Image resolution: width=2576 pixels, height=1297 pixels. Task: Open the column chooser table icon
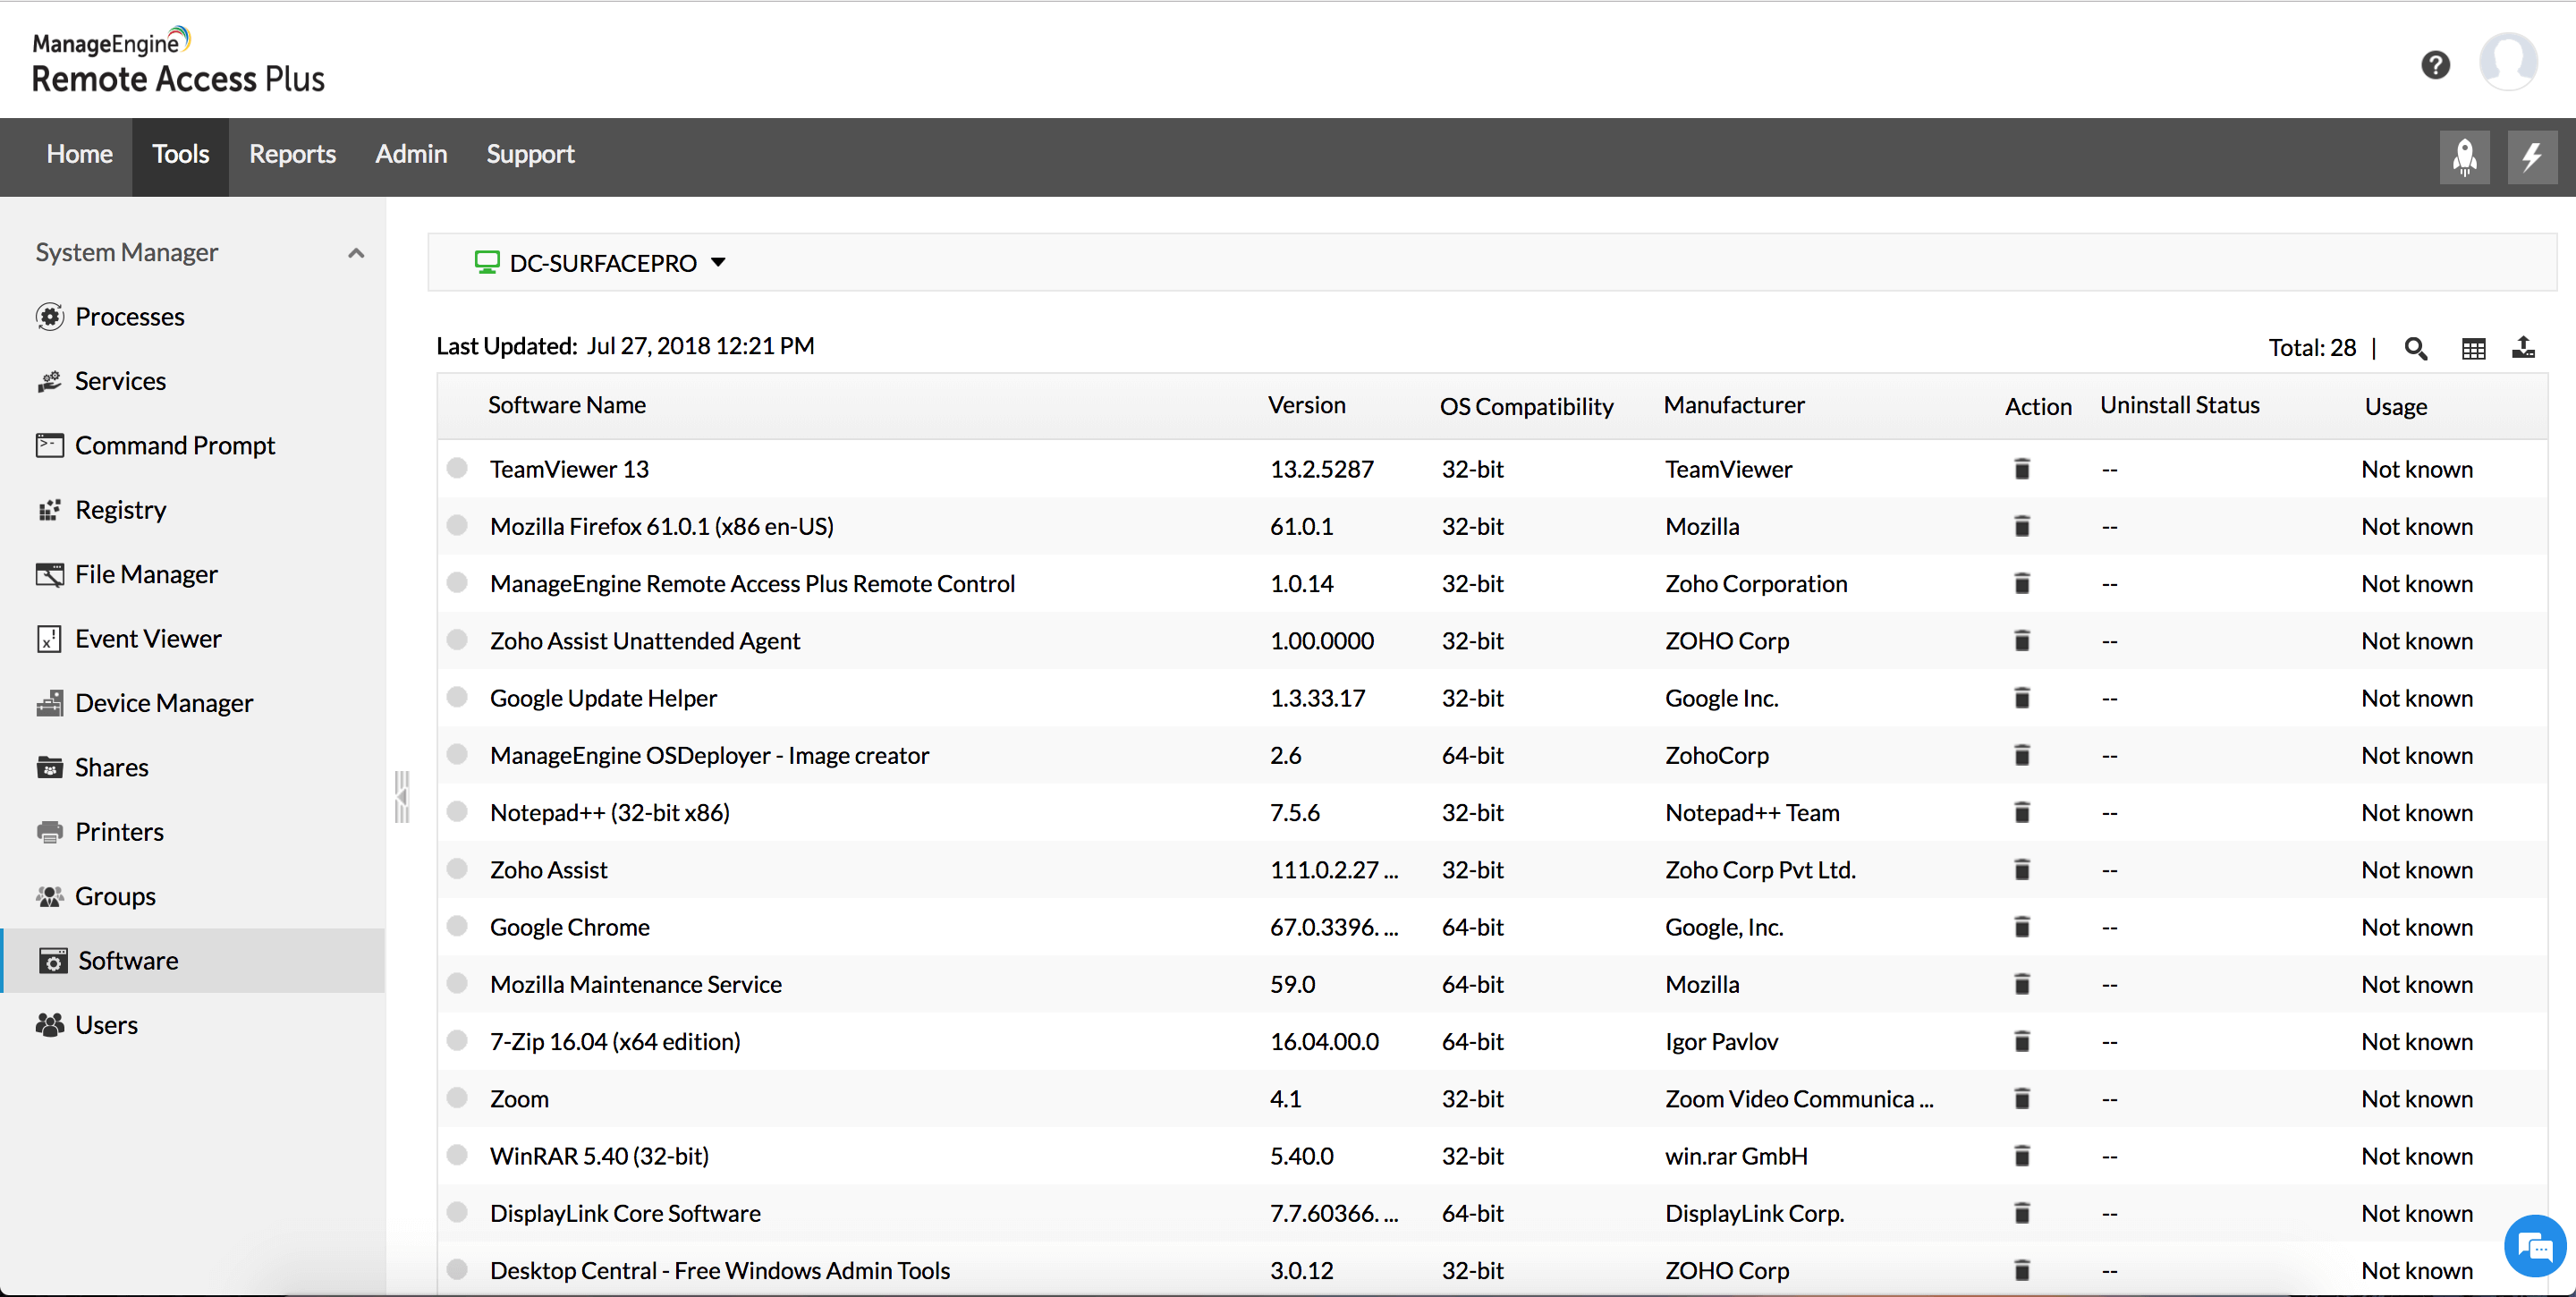click(x=2473, y=348)
